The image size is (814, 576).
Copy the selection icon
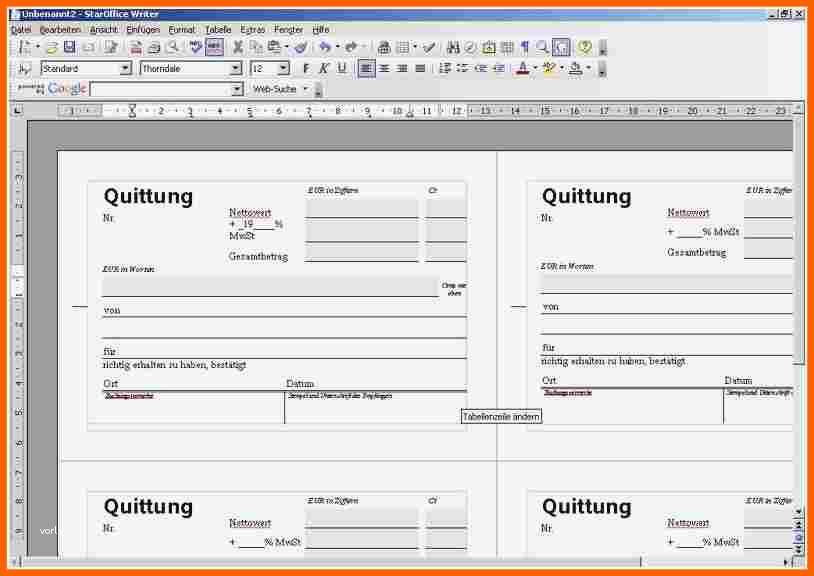click(x=256, y=47)
